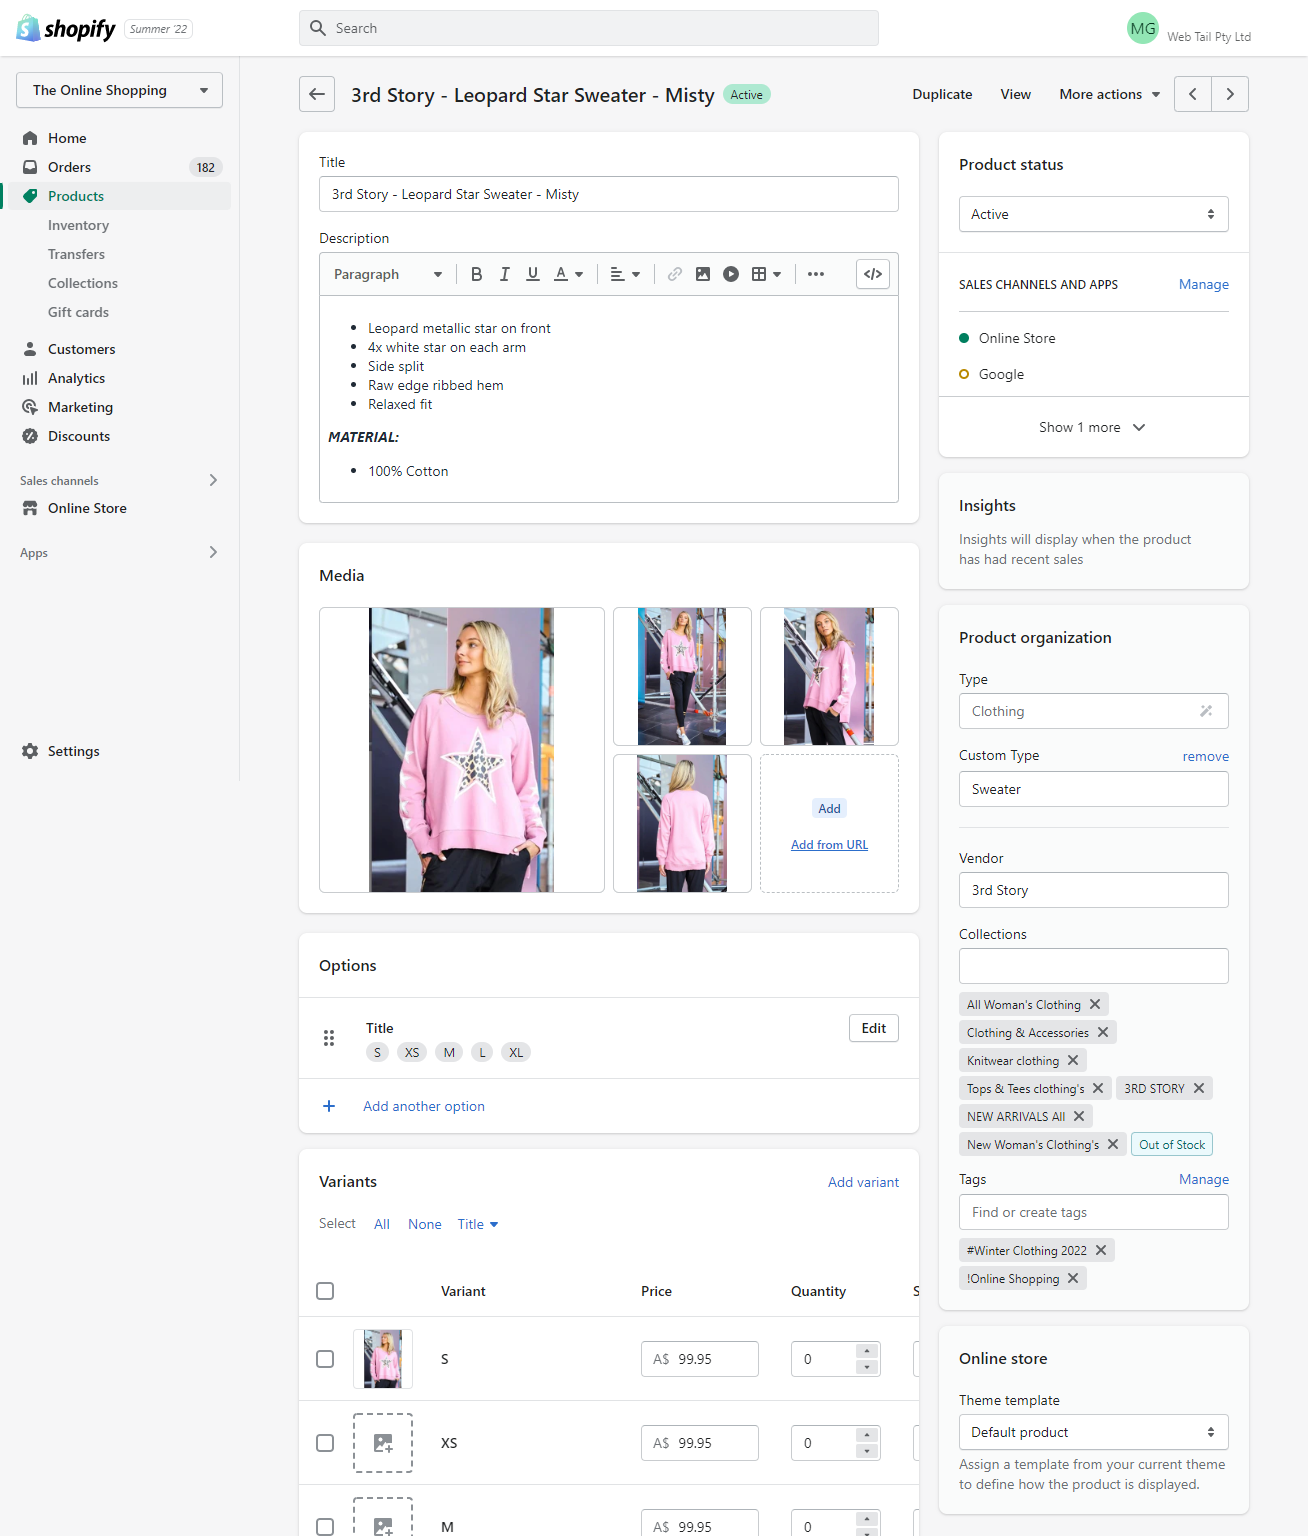This screenshot has height=1536, width=1308.
Task: Check the S variant checkbox
Action: click(x=325, y=1359)
